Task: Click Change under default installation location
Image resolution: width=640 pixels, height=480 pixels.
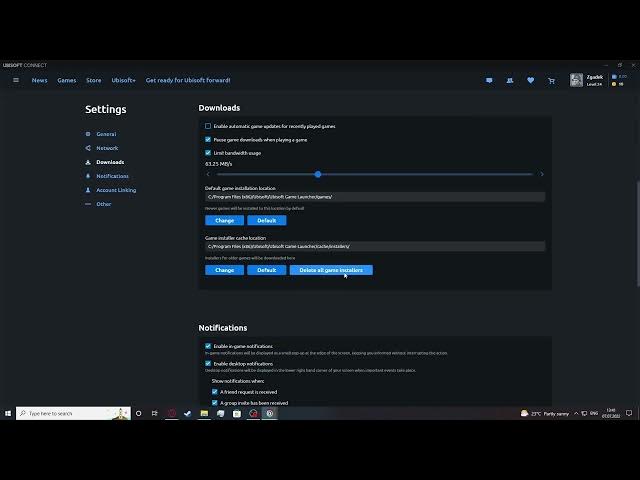Action: click(x=224, y=220)
